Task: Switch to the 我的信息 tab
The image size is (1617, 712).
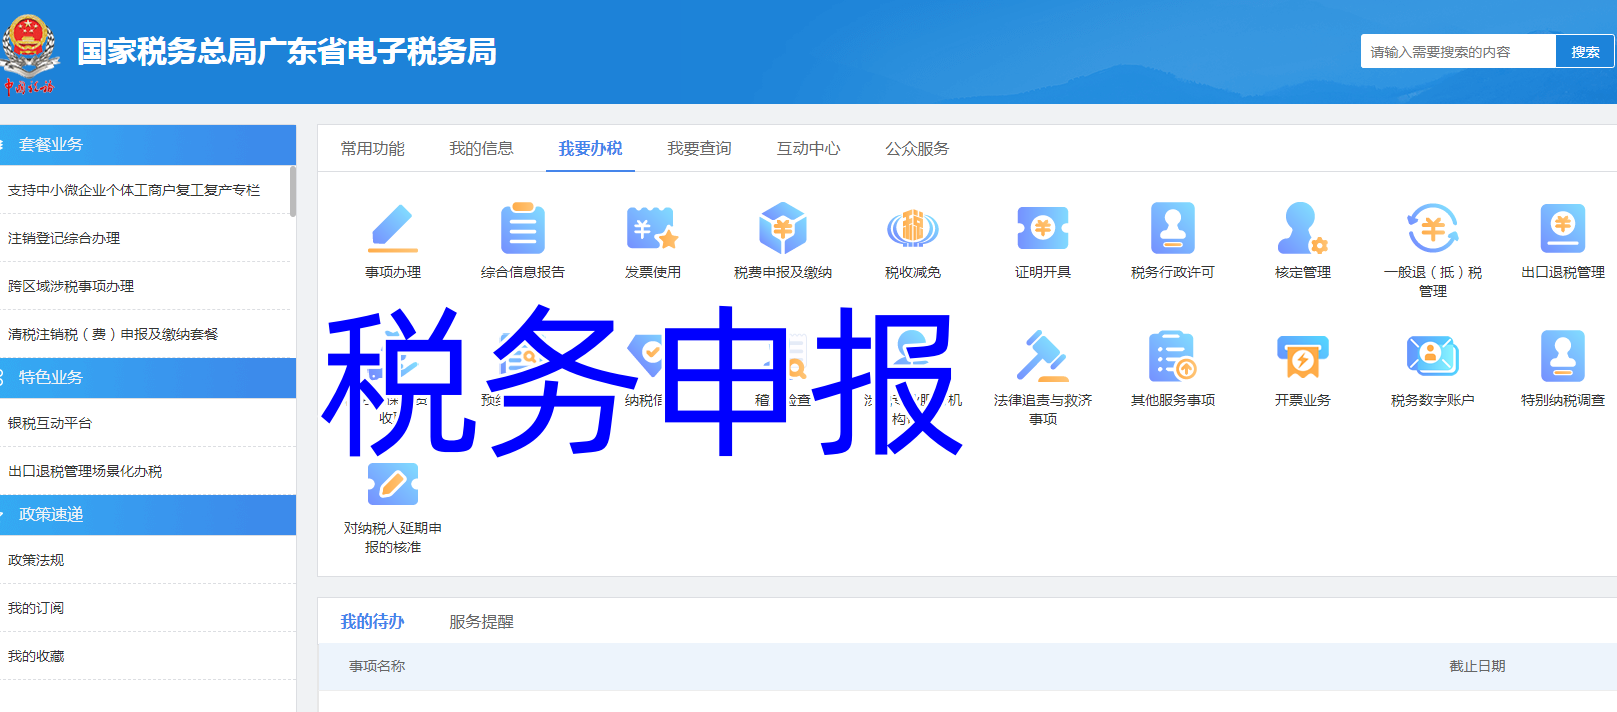Action: point(481,148)
